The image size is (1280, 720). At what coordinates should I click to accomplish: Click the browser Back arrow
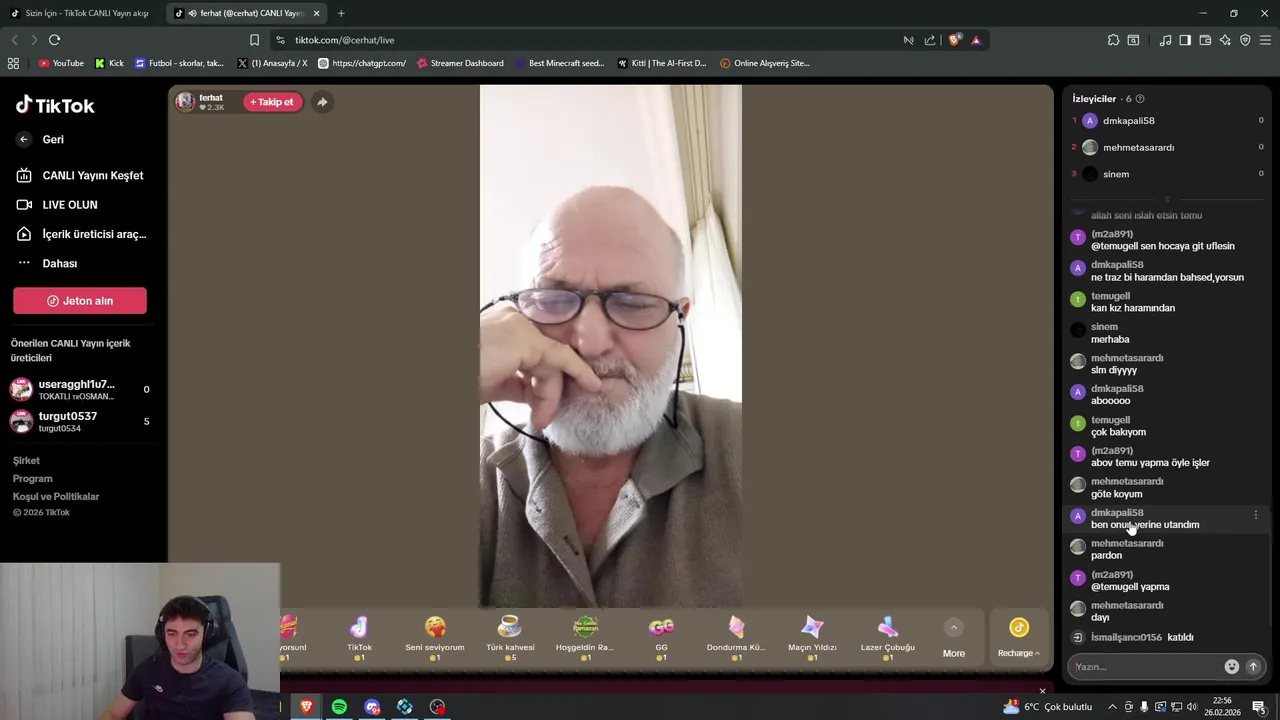pos(14,40)
